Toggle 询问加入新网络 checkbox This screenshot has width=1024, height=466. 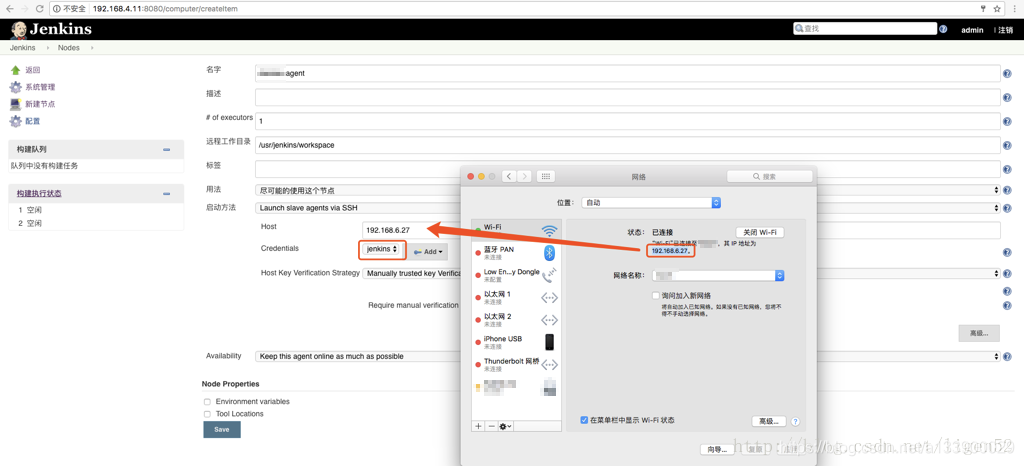click(656, 295)
